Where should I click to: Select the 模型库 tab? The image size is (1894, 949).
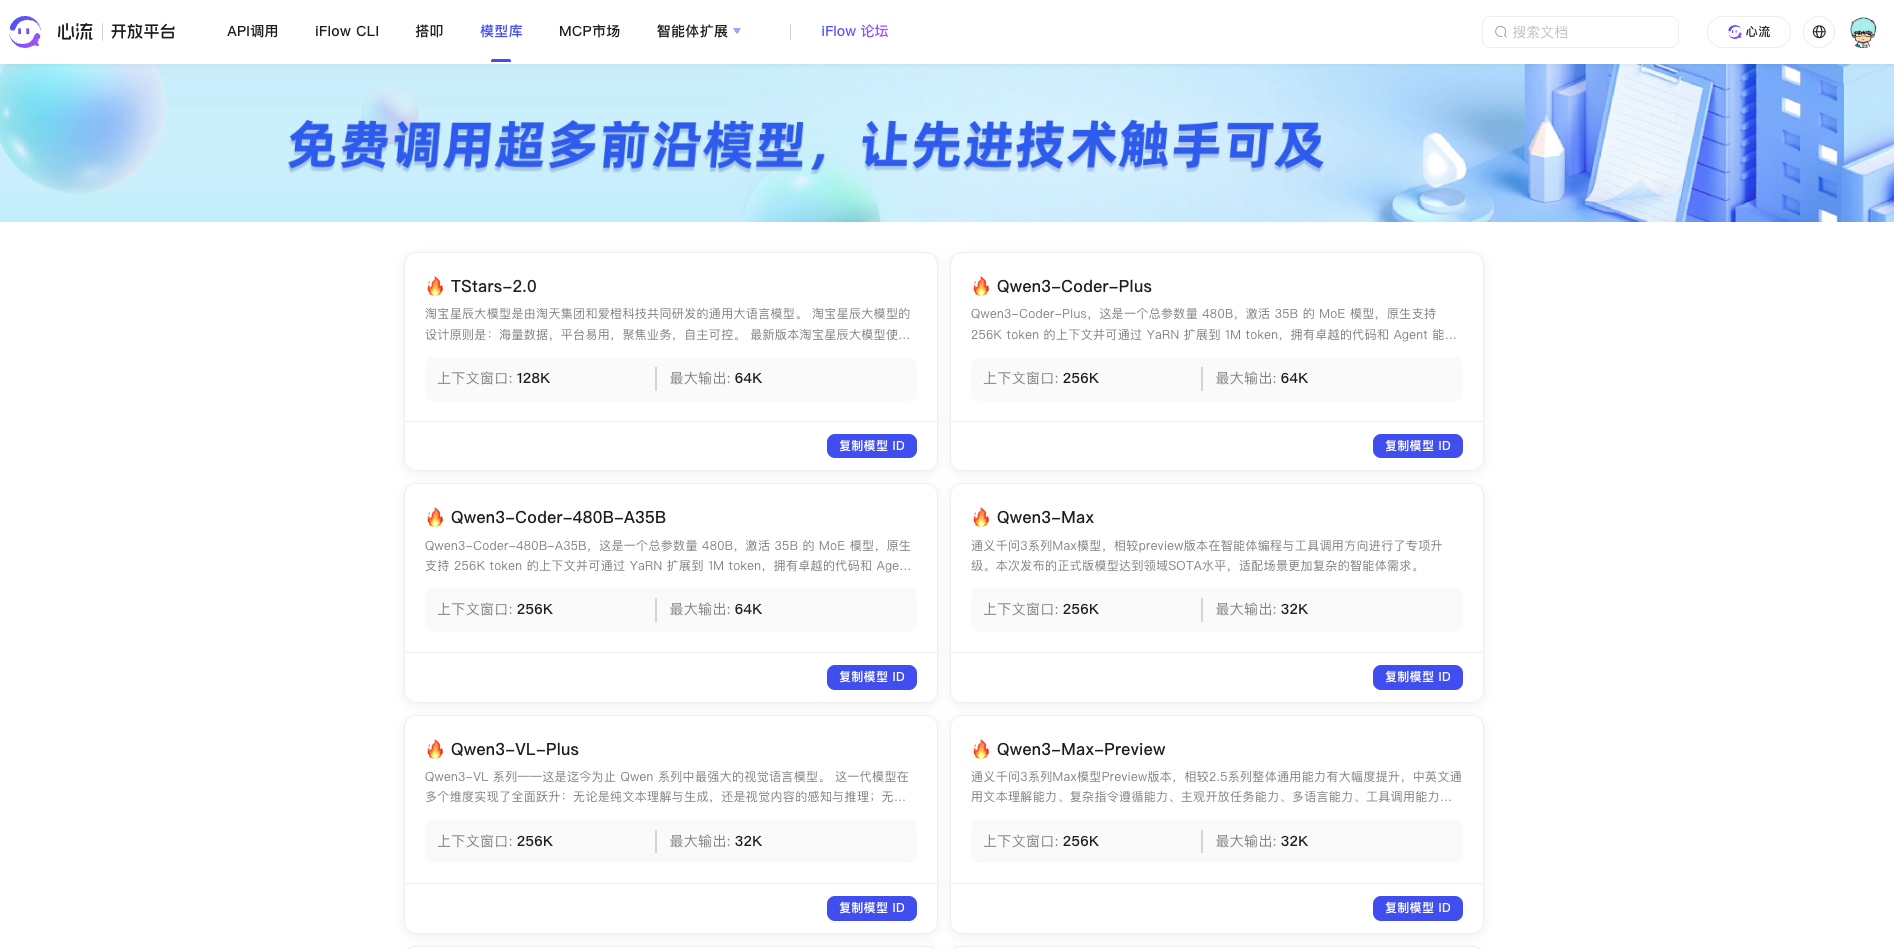pyautogui.click(x=501, y=31)
